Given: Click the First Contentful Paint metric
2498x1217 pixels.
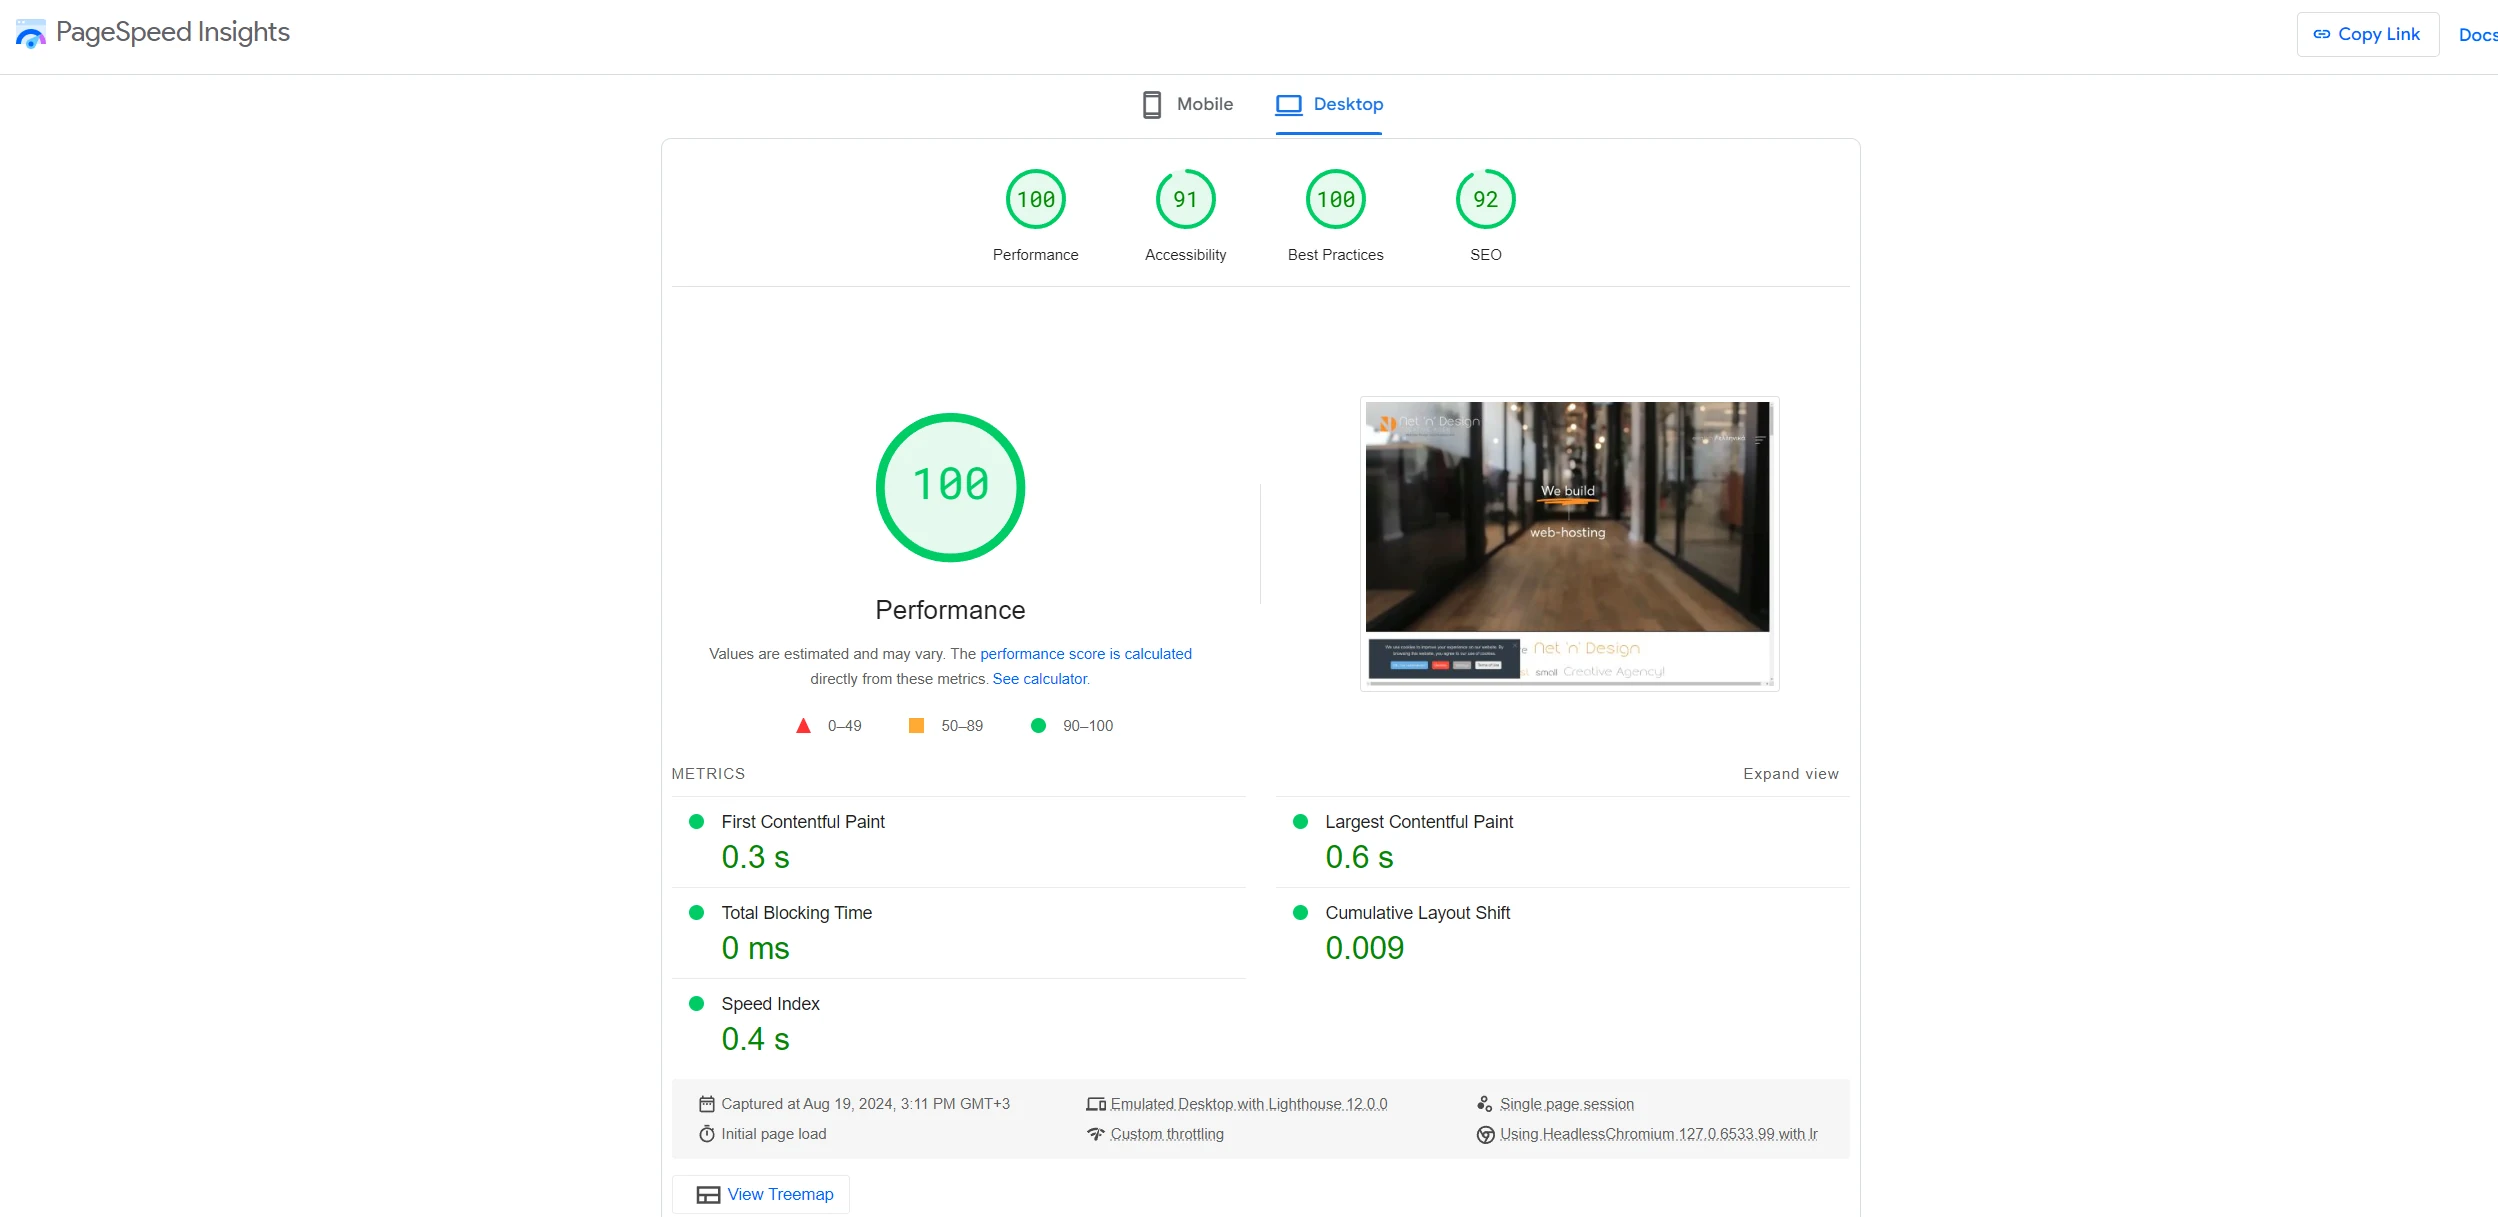Looking at the screenshot, I should [801, 822].
